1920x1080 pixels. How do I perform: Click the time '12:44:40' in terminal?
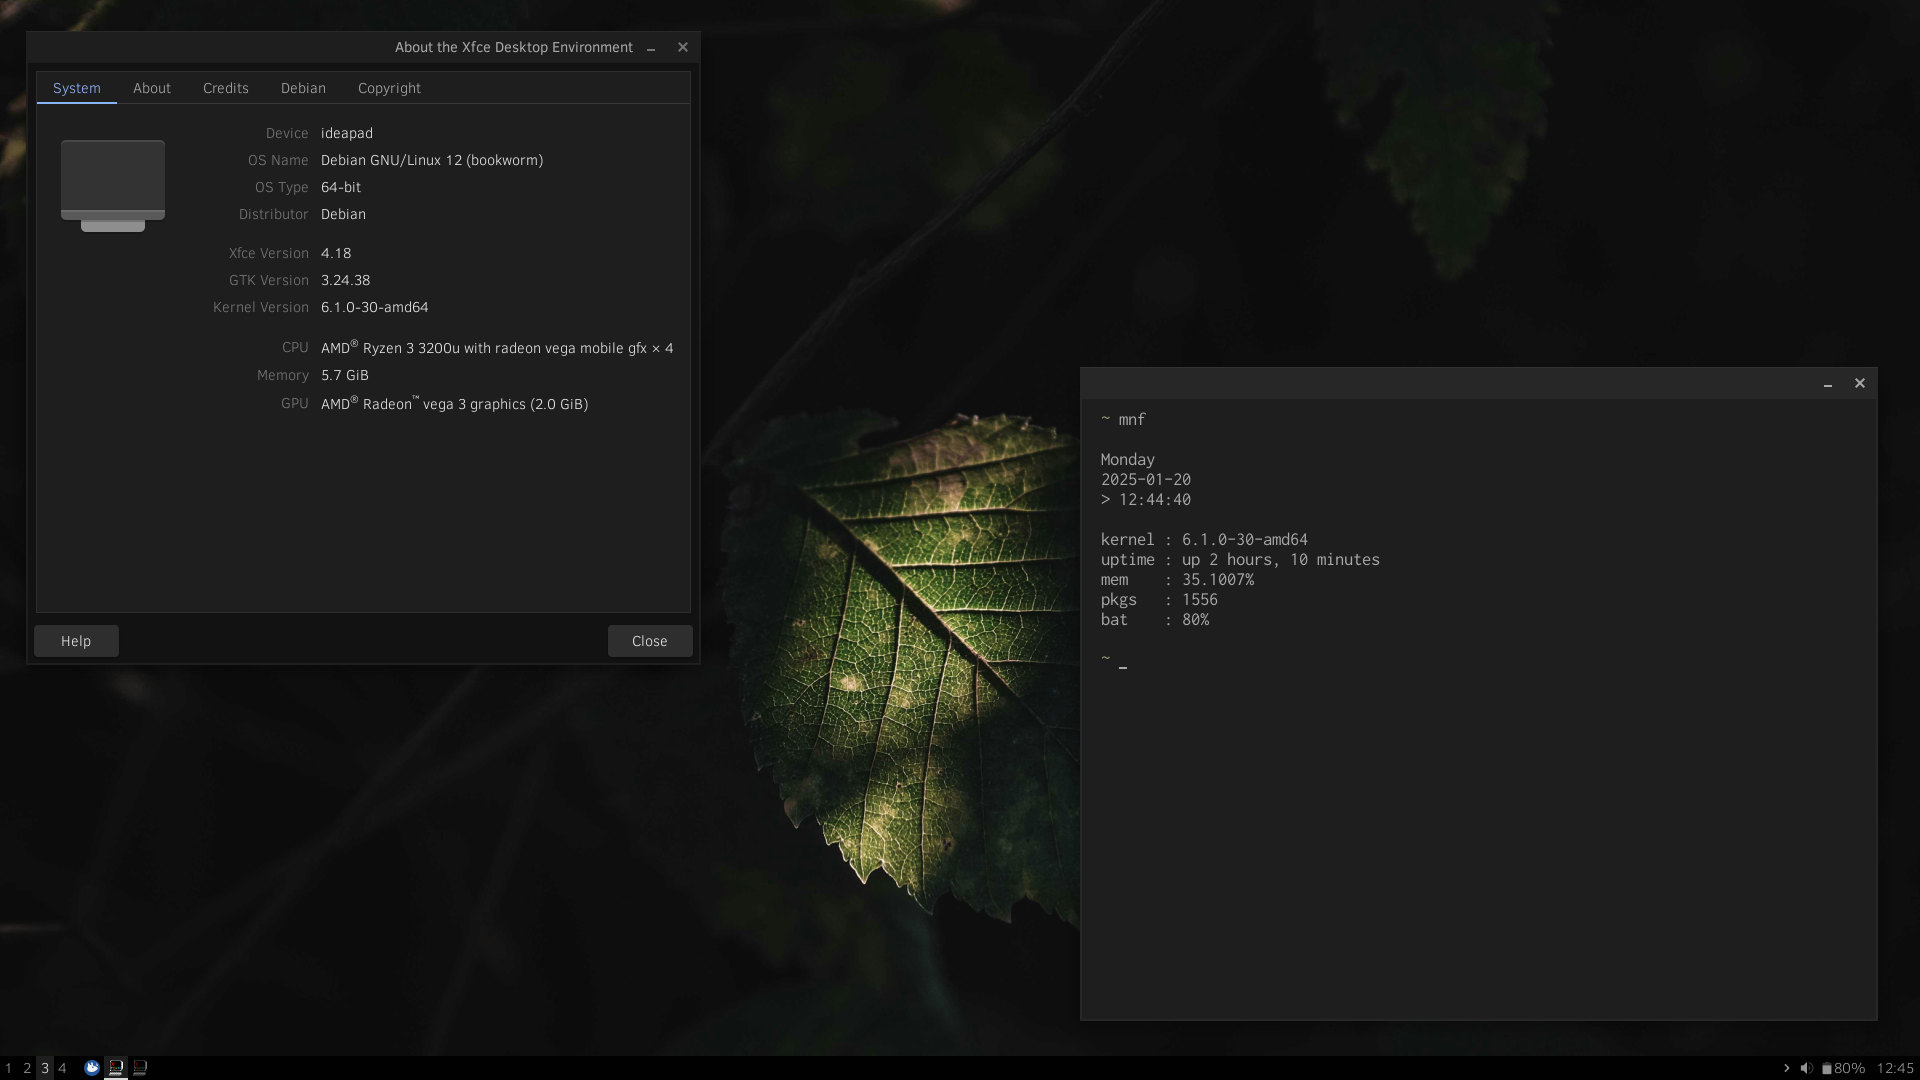1155,500
